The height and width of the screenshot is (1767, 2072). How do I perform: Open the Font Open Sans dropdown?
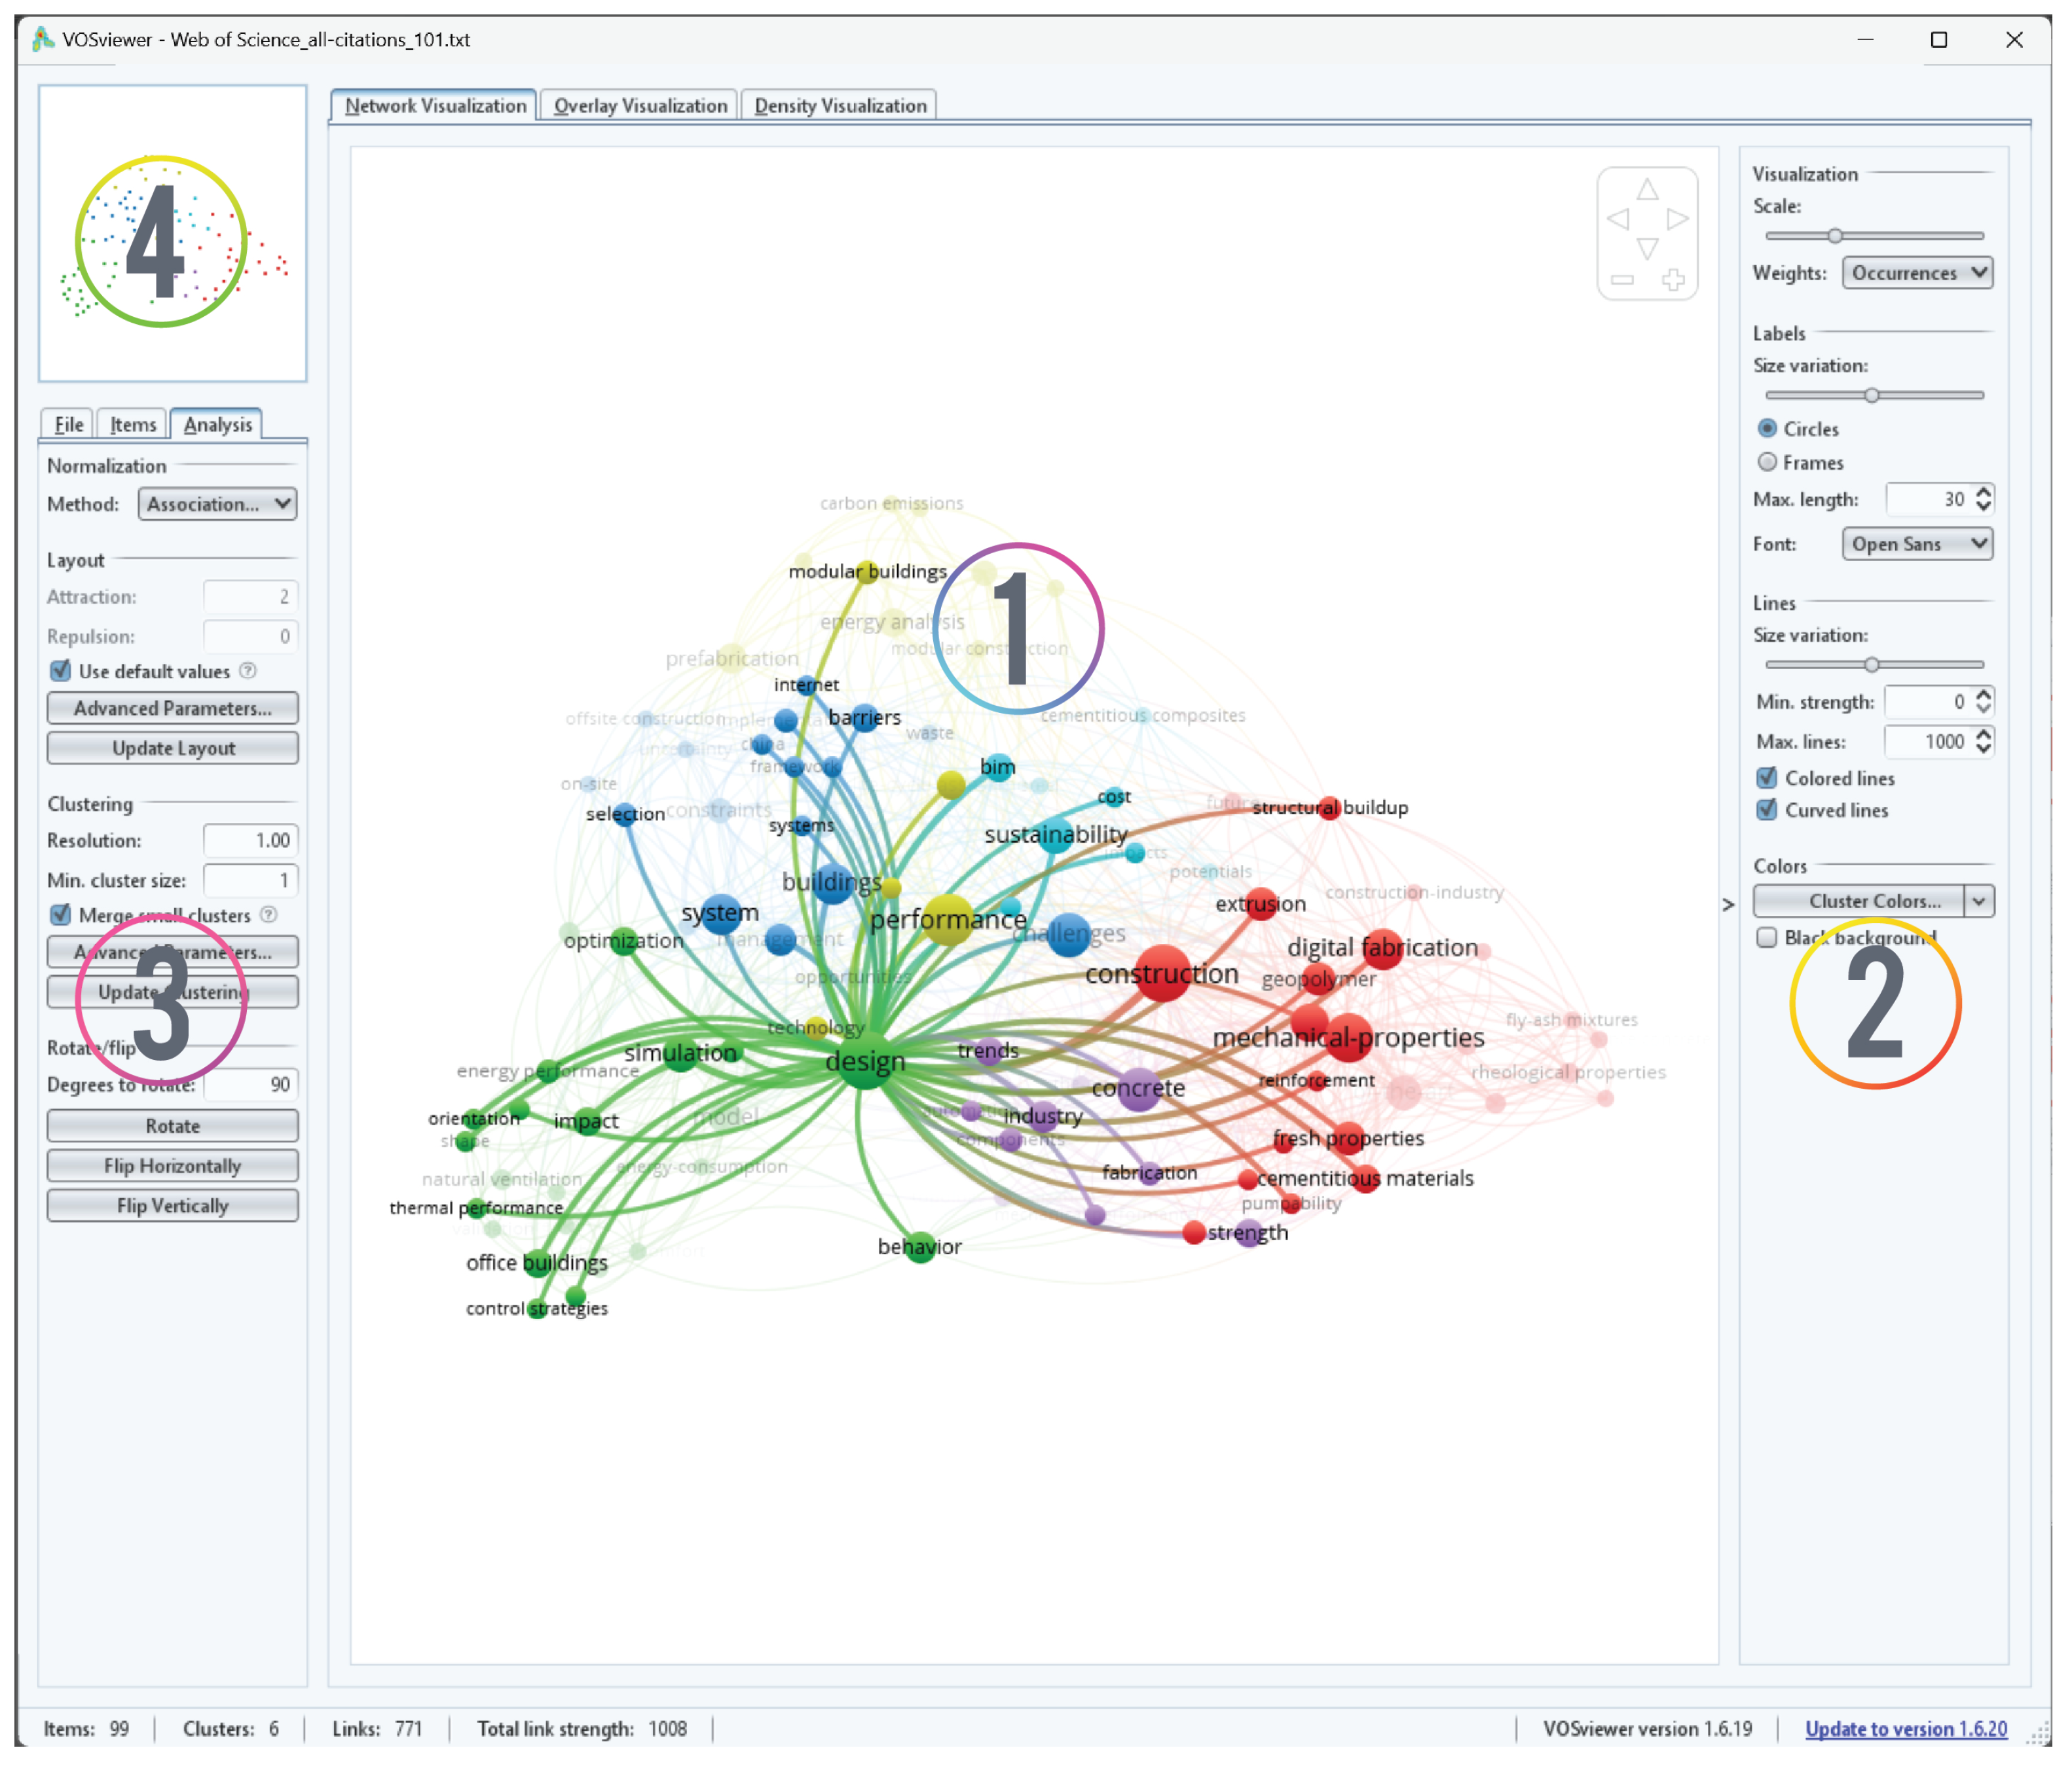click(1917, 544)
